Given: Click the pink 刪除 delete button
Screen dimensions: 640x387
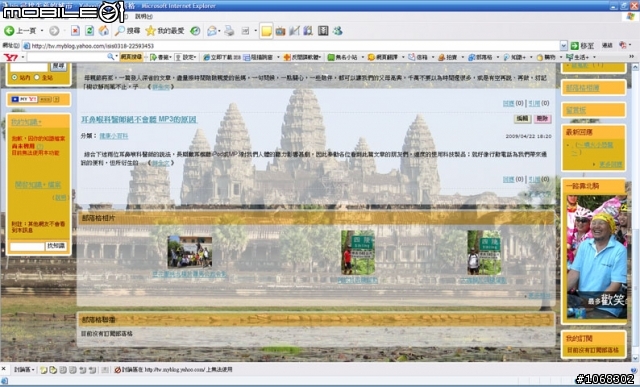Looking at the screenshot, I should tap(542, 118).
